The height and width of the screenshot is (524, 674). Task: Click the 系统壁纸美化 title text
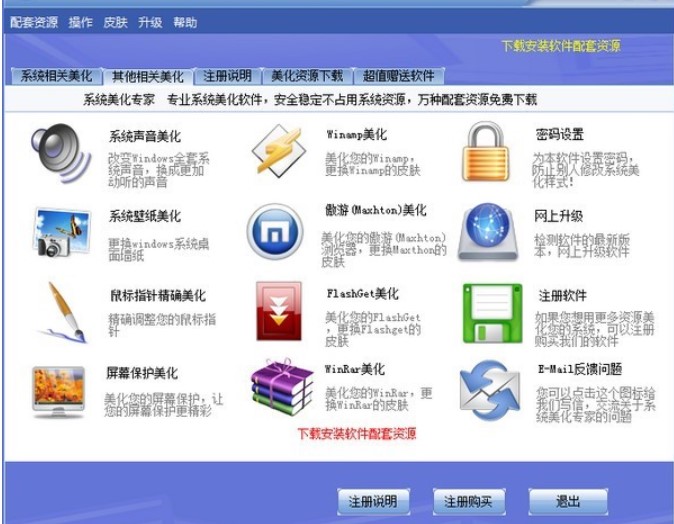tap(145, 216)
